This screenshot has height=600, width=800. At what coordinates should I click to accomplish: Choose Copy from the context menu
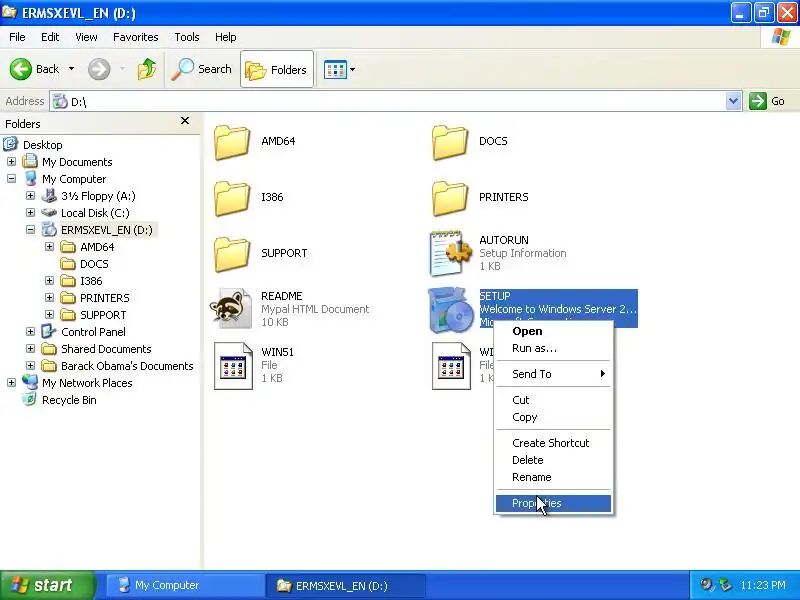click(553, 417)
